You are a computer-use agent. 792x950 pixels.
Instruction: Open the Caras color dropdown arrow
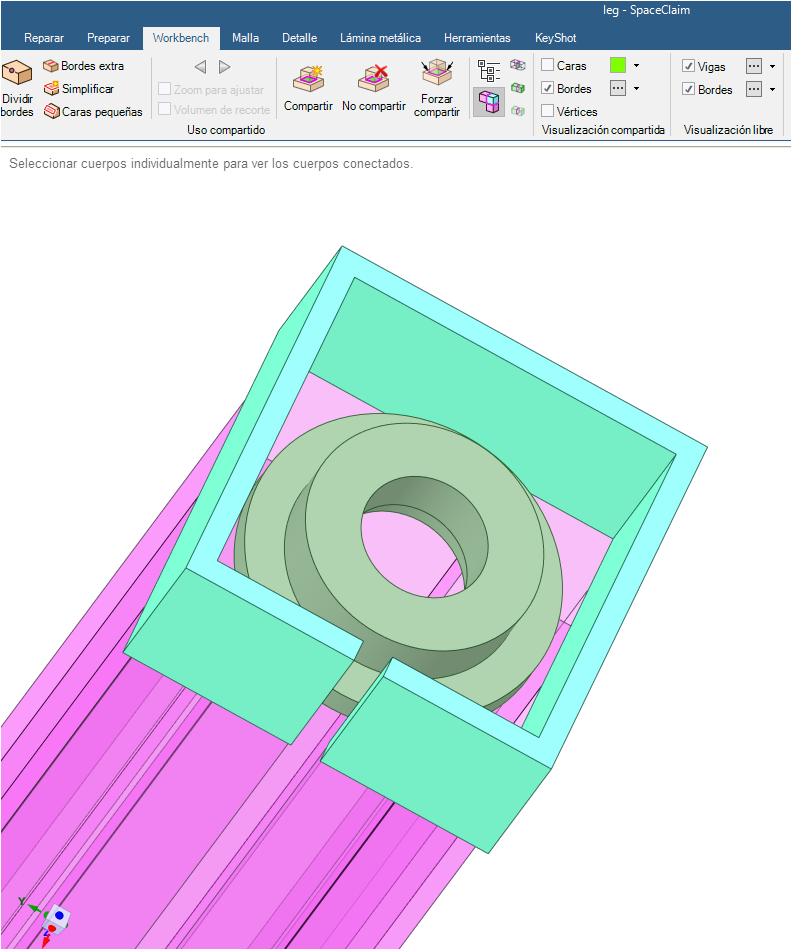pyautogui.click(x=636, y=65)
